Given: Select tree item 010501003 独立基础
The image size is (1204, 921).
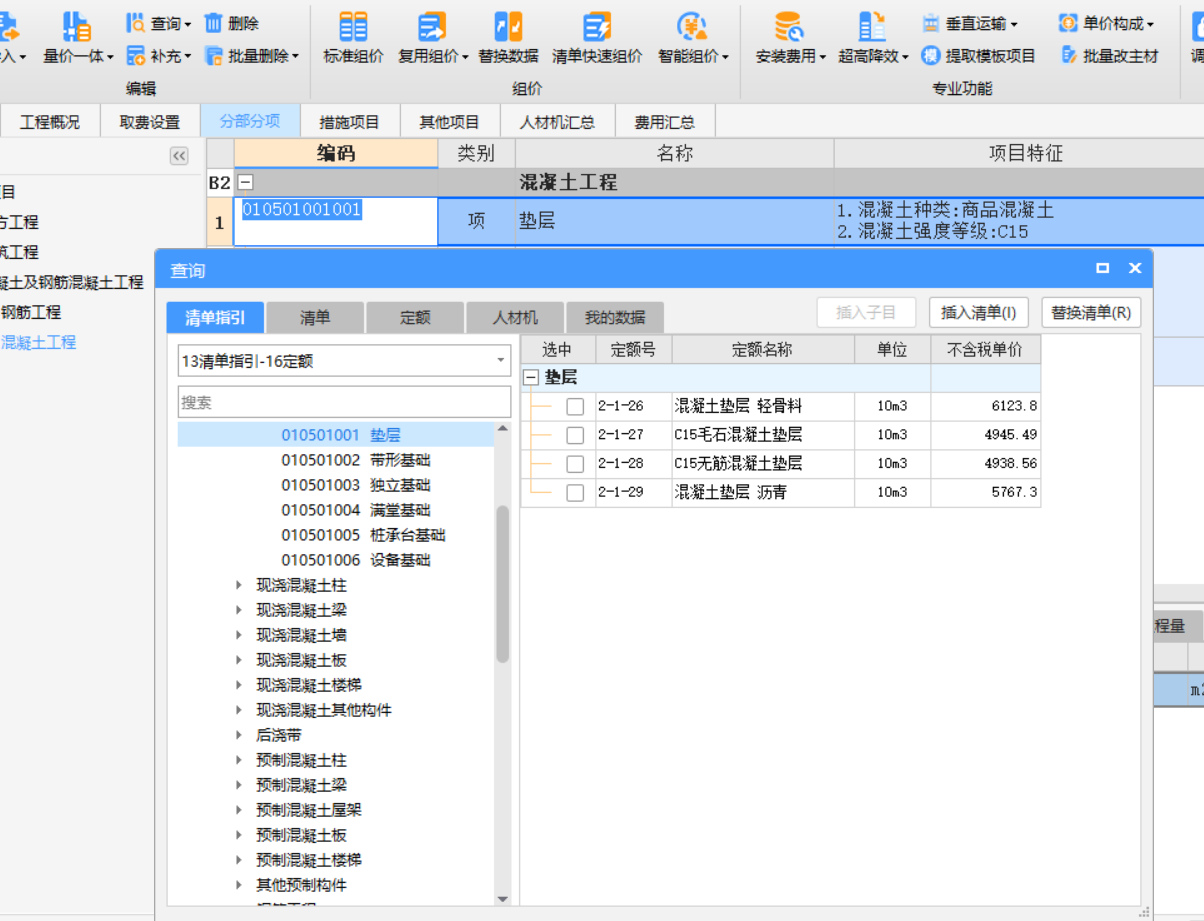Looking at the screenshot, I should [x=356, y=485].
